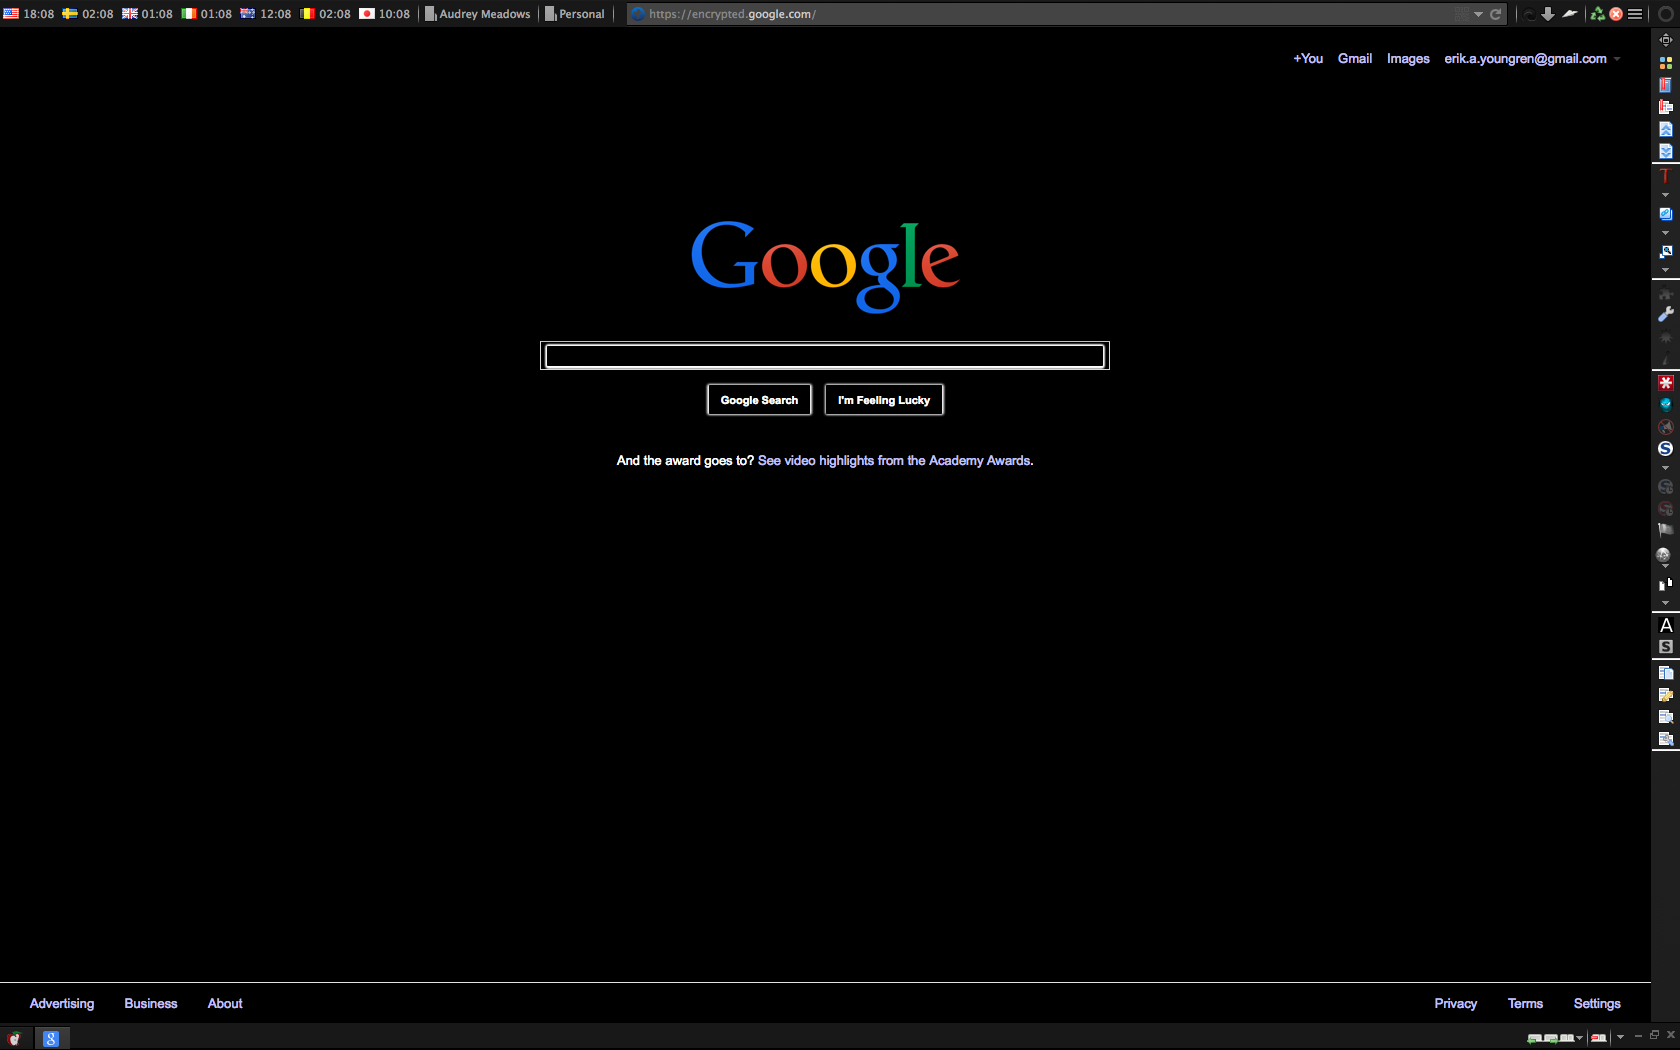Toggle the red asterisk icon in the right sidebar
Screen dimensions: 1680x1050
(1665, 382)
